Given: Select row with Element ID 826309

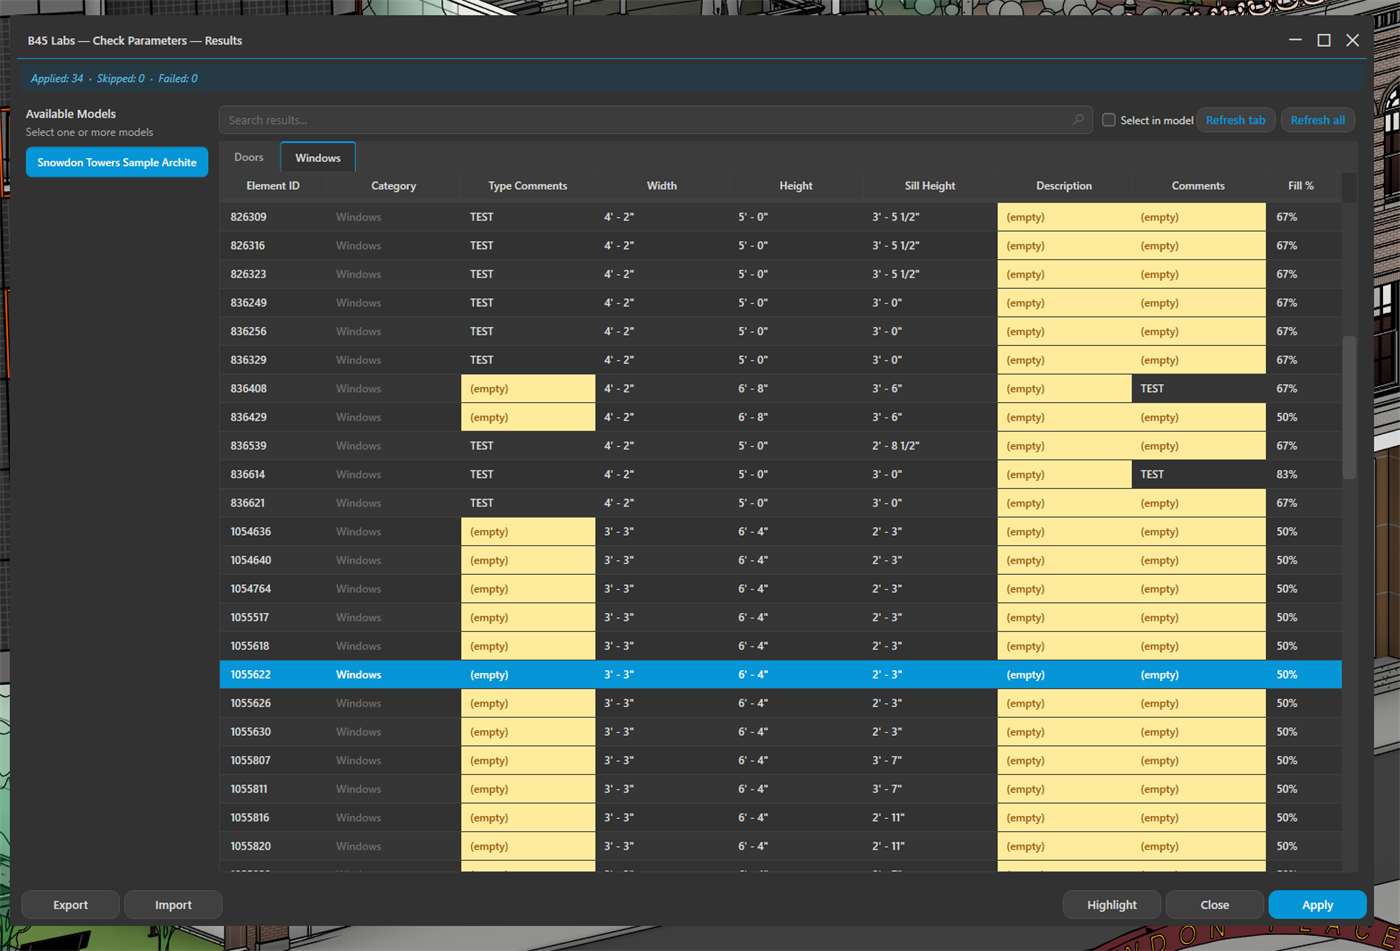Looking at the screenshot, I should pyautogui.click(x=781, y=217).
